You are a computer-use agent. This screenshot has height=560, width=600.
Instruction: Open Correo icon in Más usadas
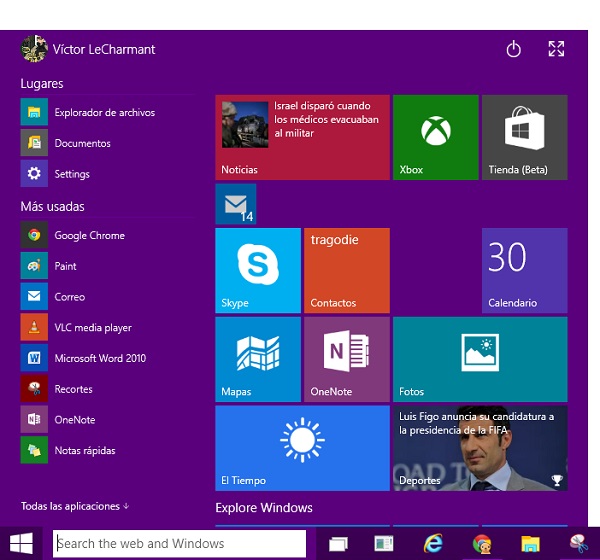click(34, 296)
